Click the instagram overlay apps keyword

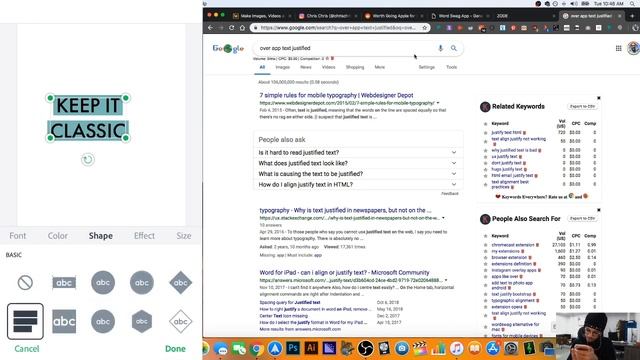[514, 270]
